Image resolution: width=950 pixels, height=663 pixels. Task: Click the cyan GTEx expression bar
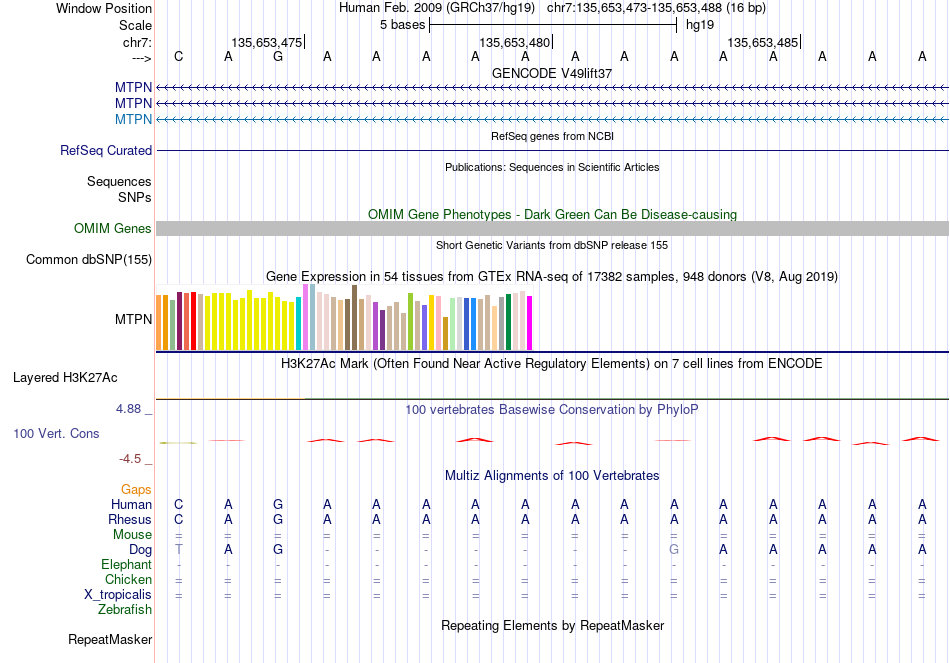(x=298, y=324)
